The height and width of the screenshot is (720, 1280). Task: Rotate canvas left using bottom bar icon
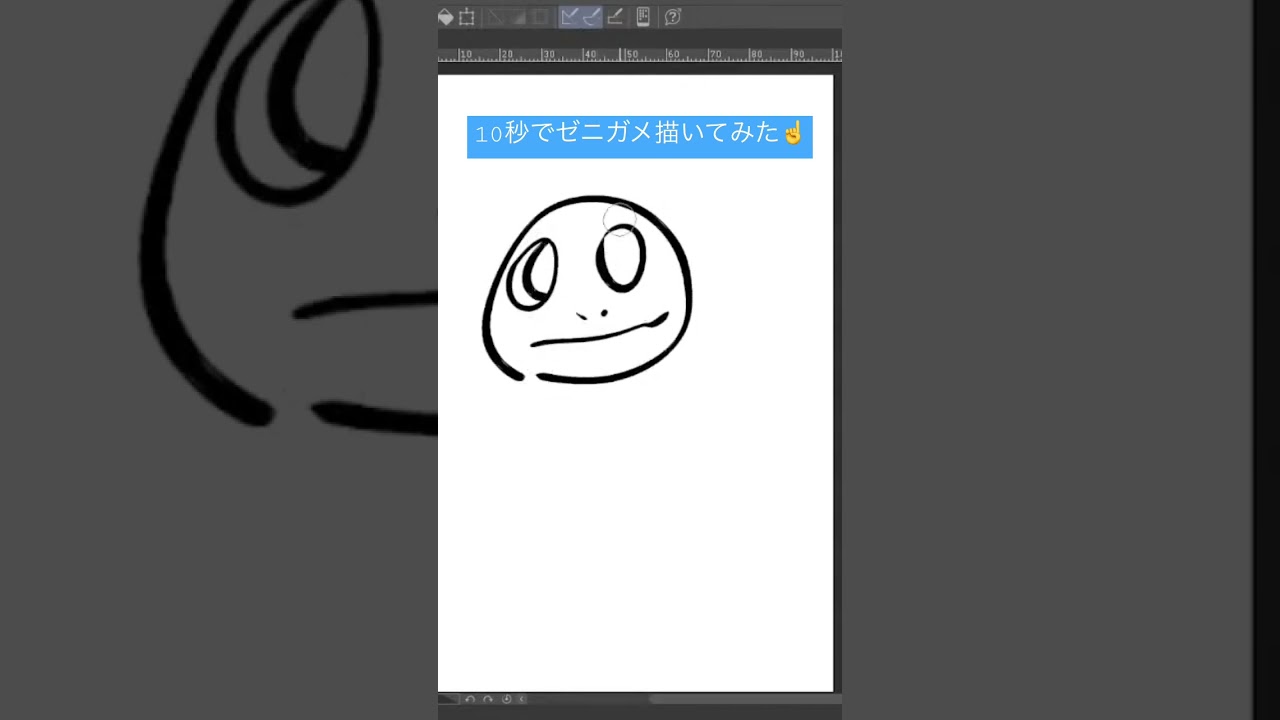470,700
